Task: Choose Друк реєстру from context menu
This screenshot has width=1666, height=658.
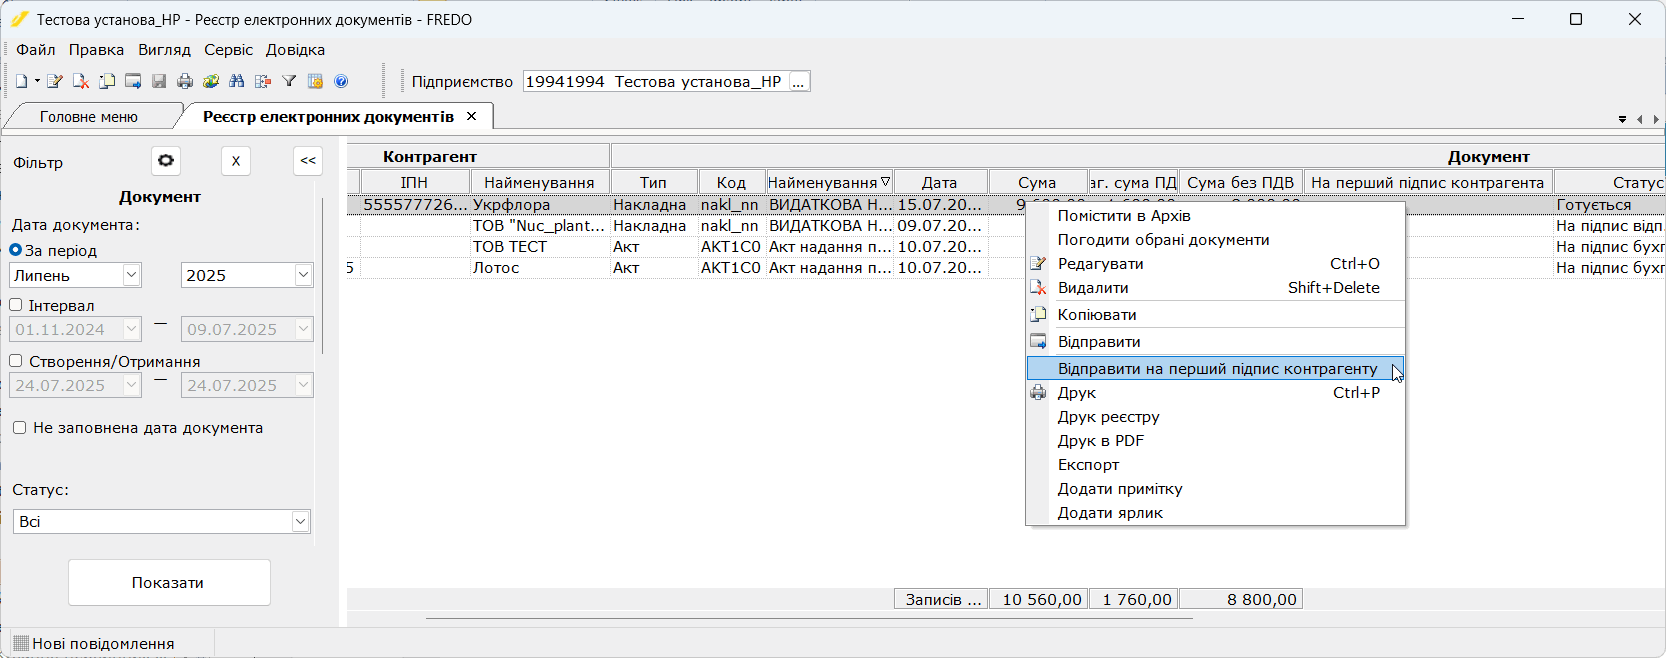Action: [x=1215, y=417]
